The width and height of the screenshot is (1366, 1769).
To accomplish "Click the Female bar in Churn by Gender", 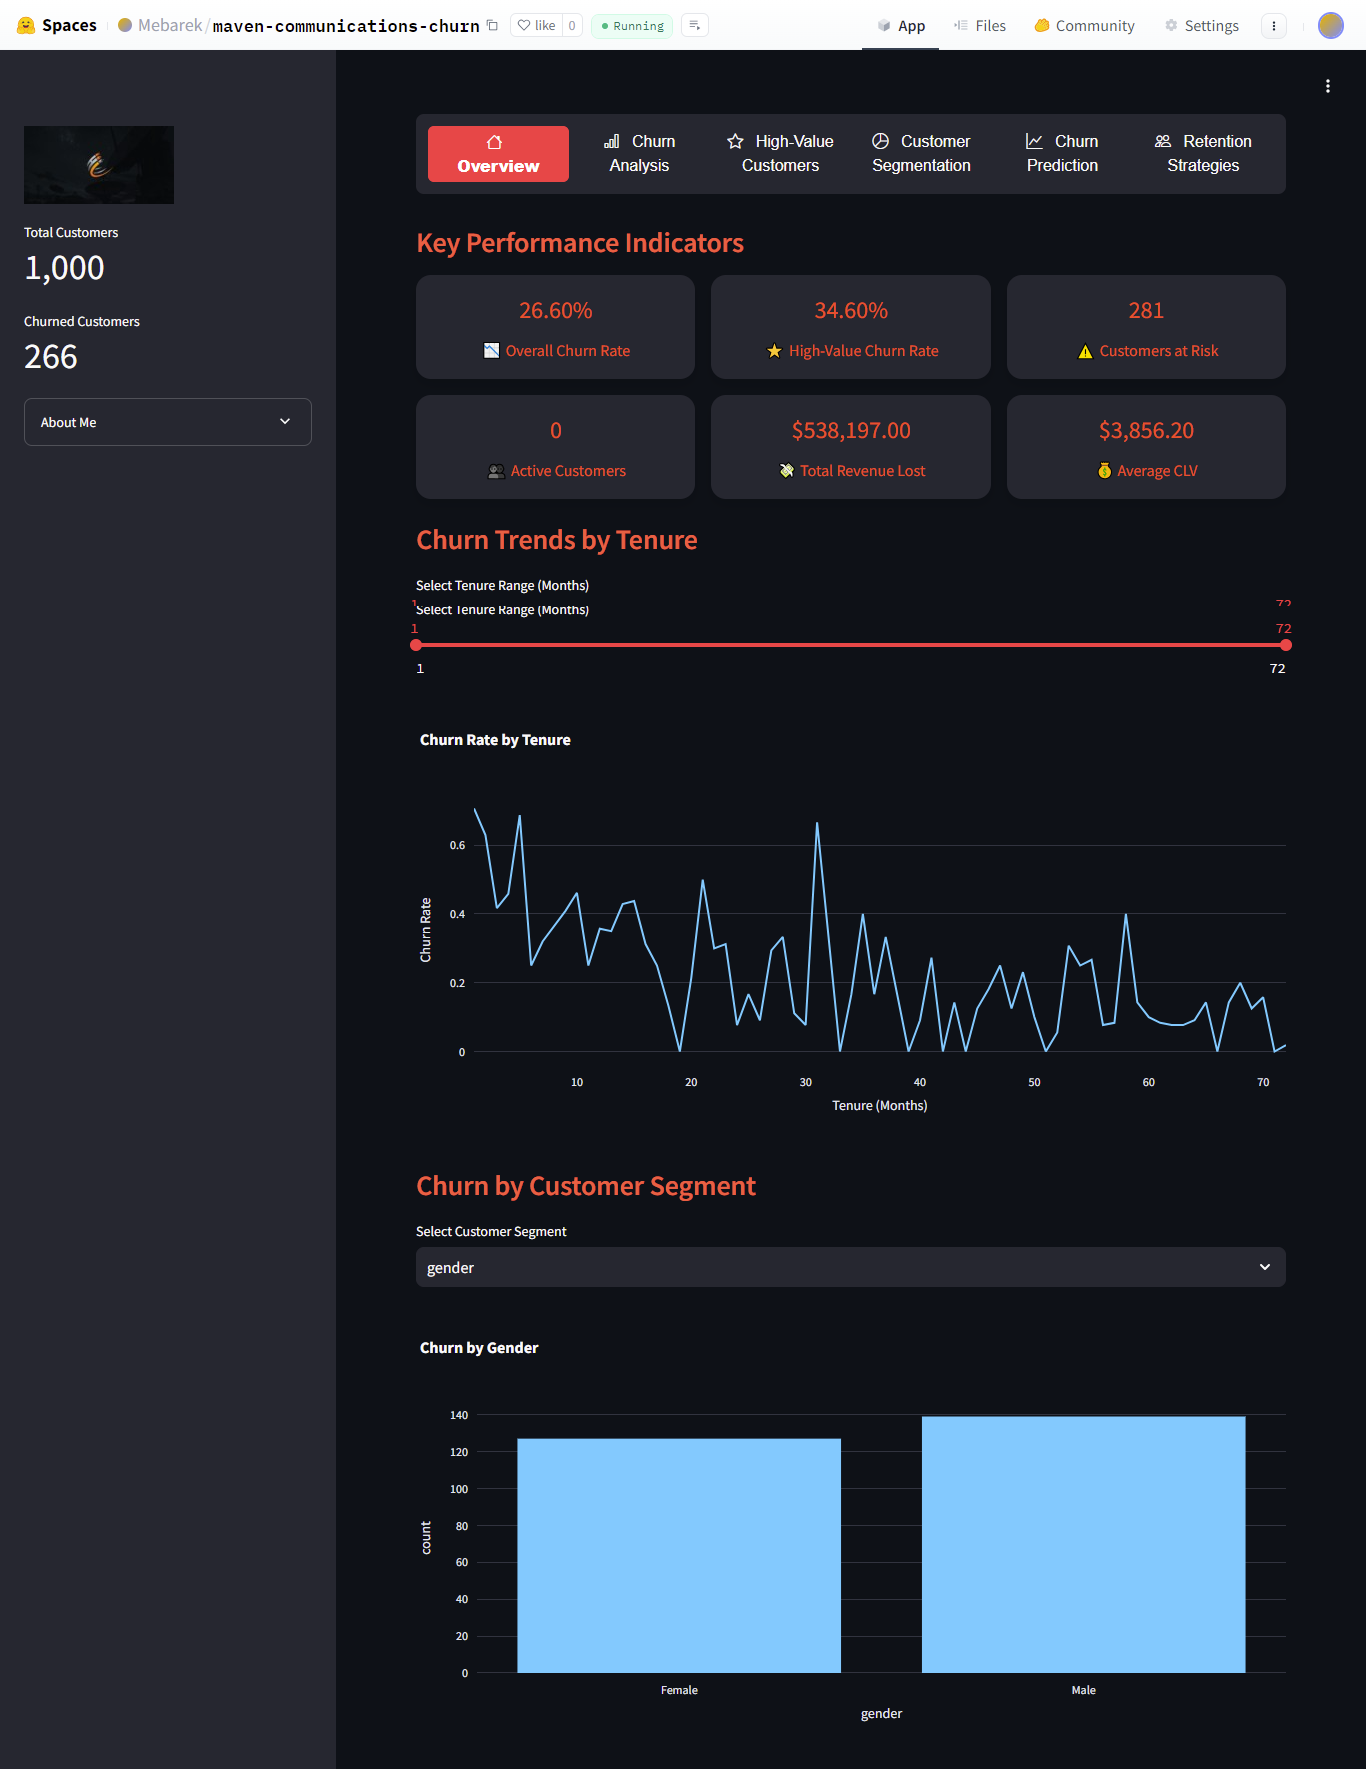I will (x=679, y=1555).
